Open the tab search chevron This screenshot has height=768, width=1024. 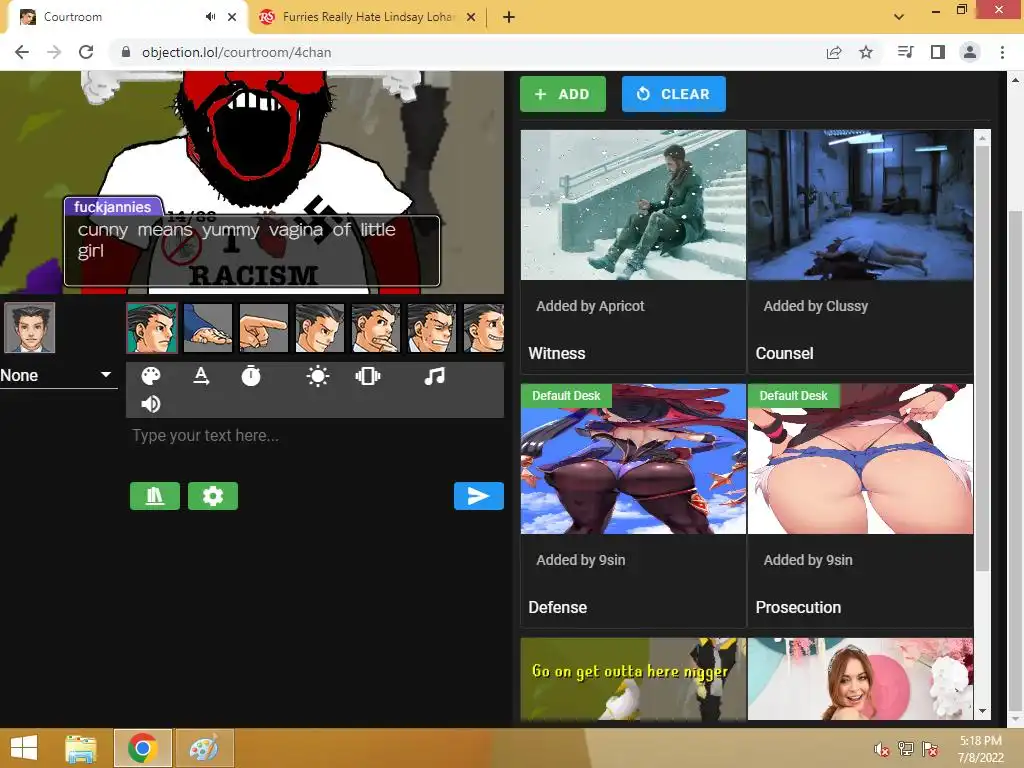coord(899,17)
